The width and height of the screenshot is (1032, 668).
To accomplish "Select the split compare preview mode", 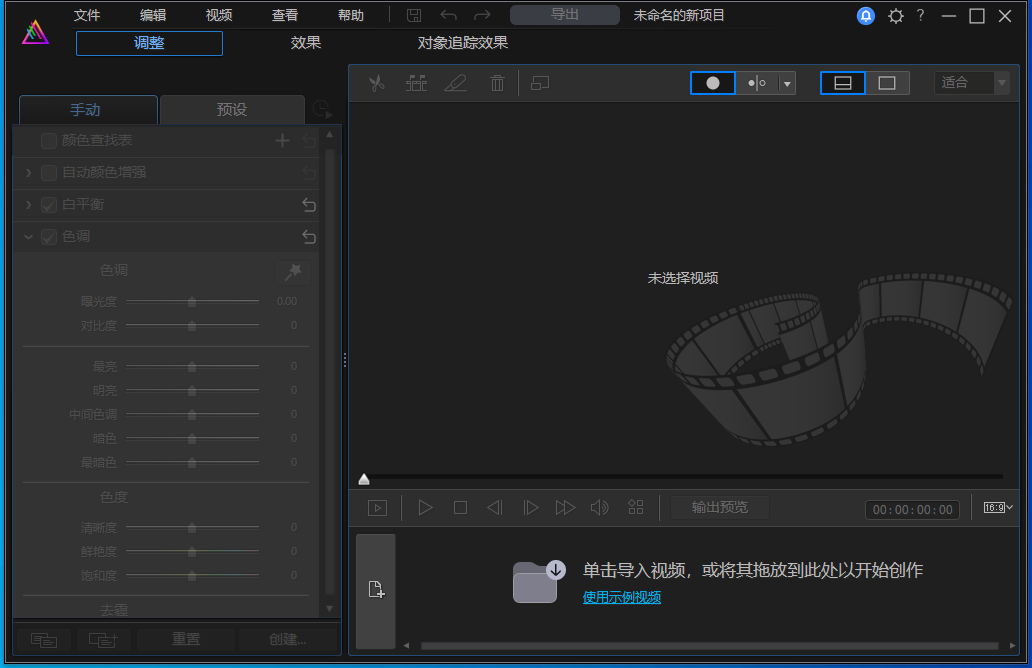I will (x=757, y=83).
